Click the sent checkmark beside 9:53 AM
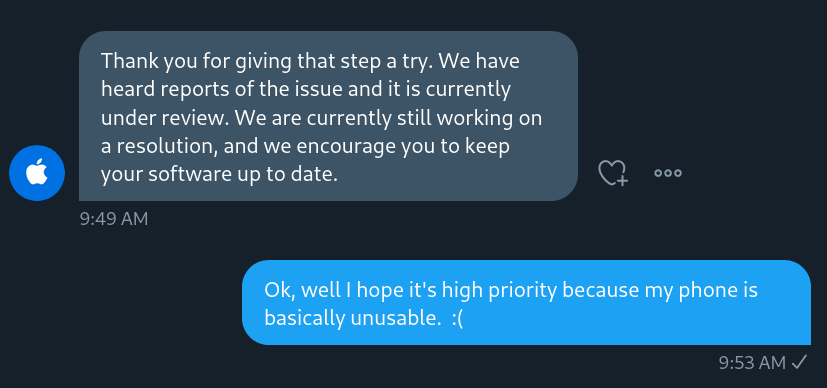827x388 pixels. click(x=800, y=362)
